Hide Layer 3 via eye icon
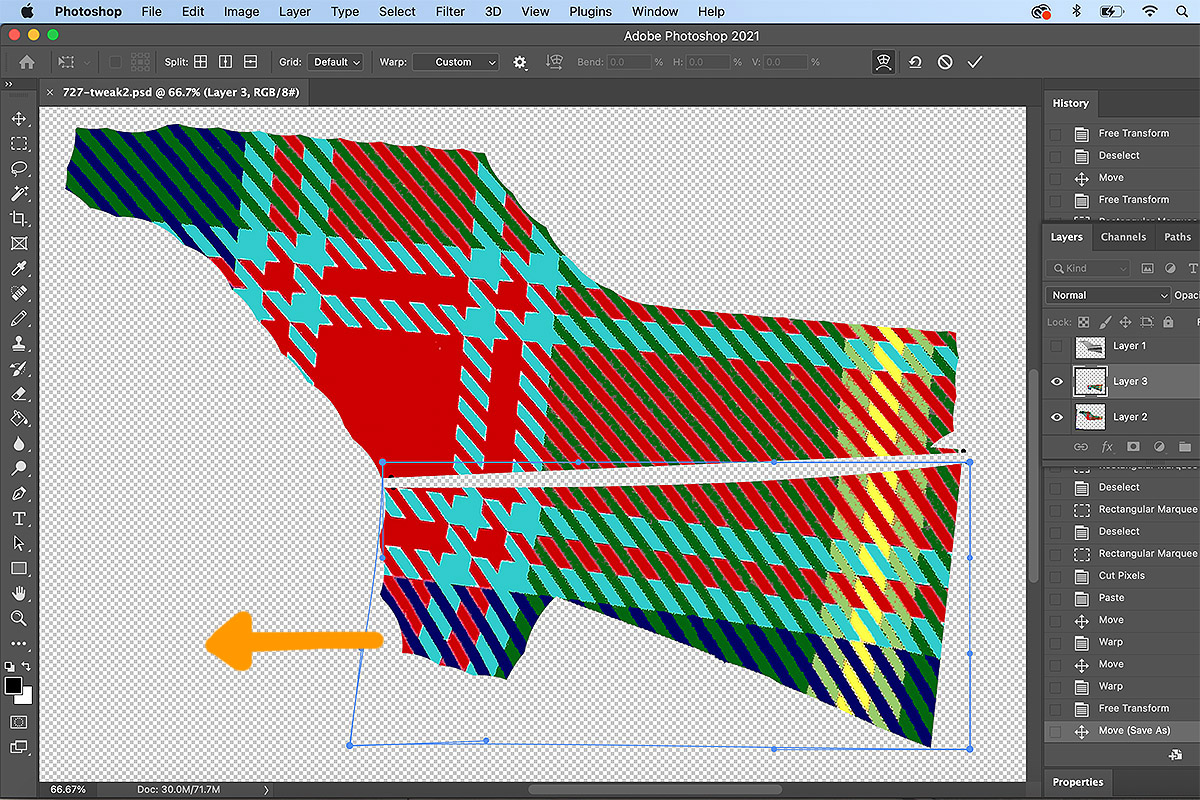The height and width of the screenshot is (800, 1200). click(1057, 381)
